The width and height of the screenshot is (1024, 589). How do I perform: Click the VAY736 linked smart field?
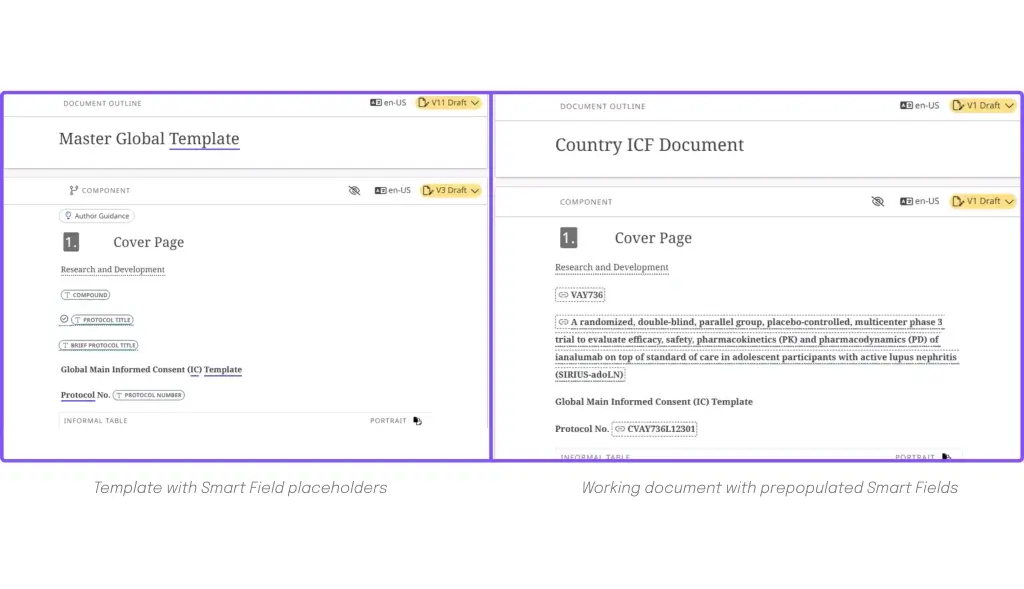[x=581, y=295]
